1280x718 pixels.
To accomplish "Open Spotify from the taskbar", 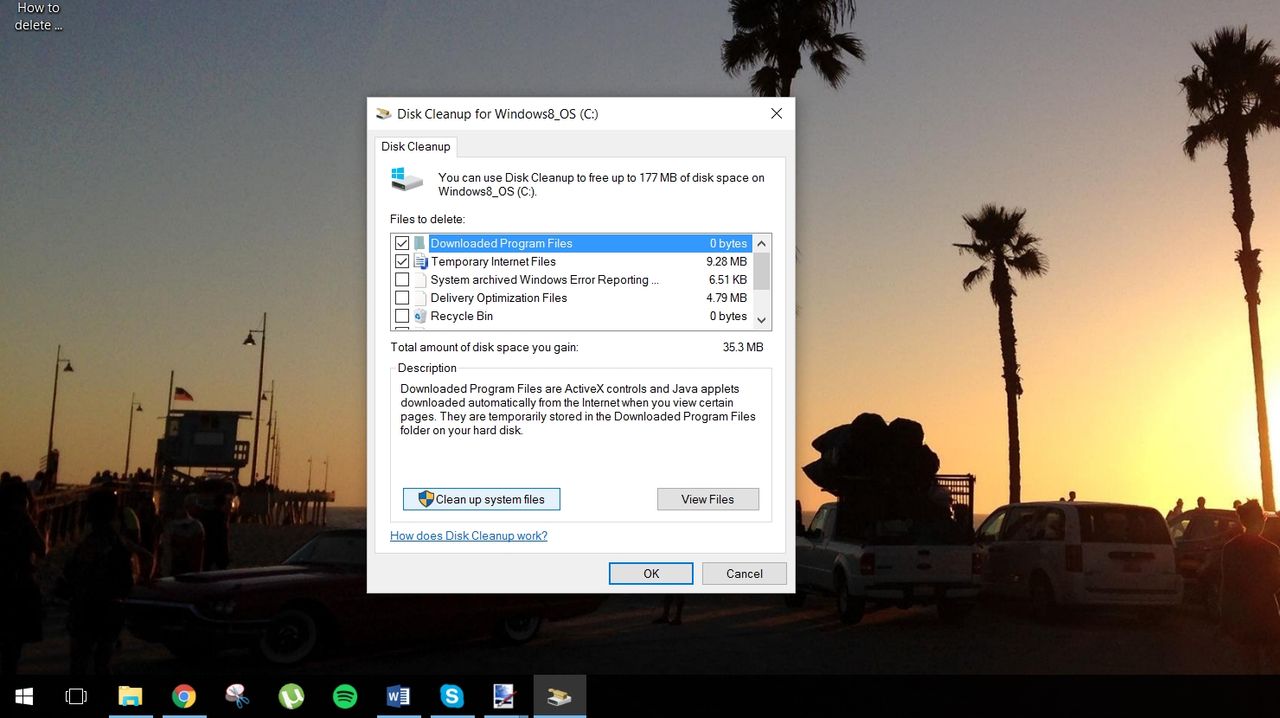I will (345, 695).
